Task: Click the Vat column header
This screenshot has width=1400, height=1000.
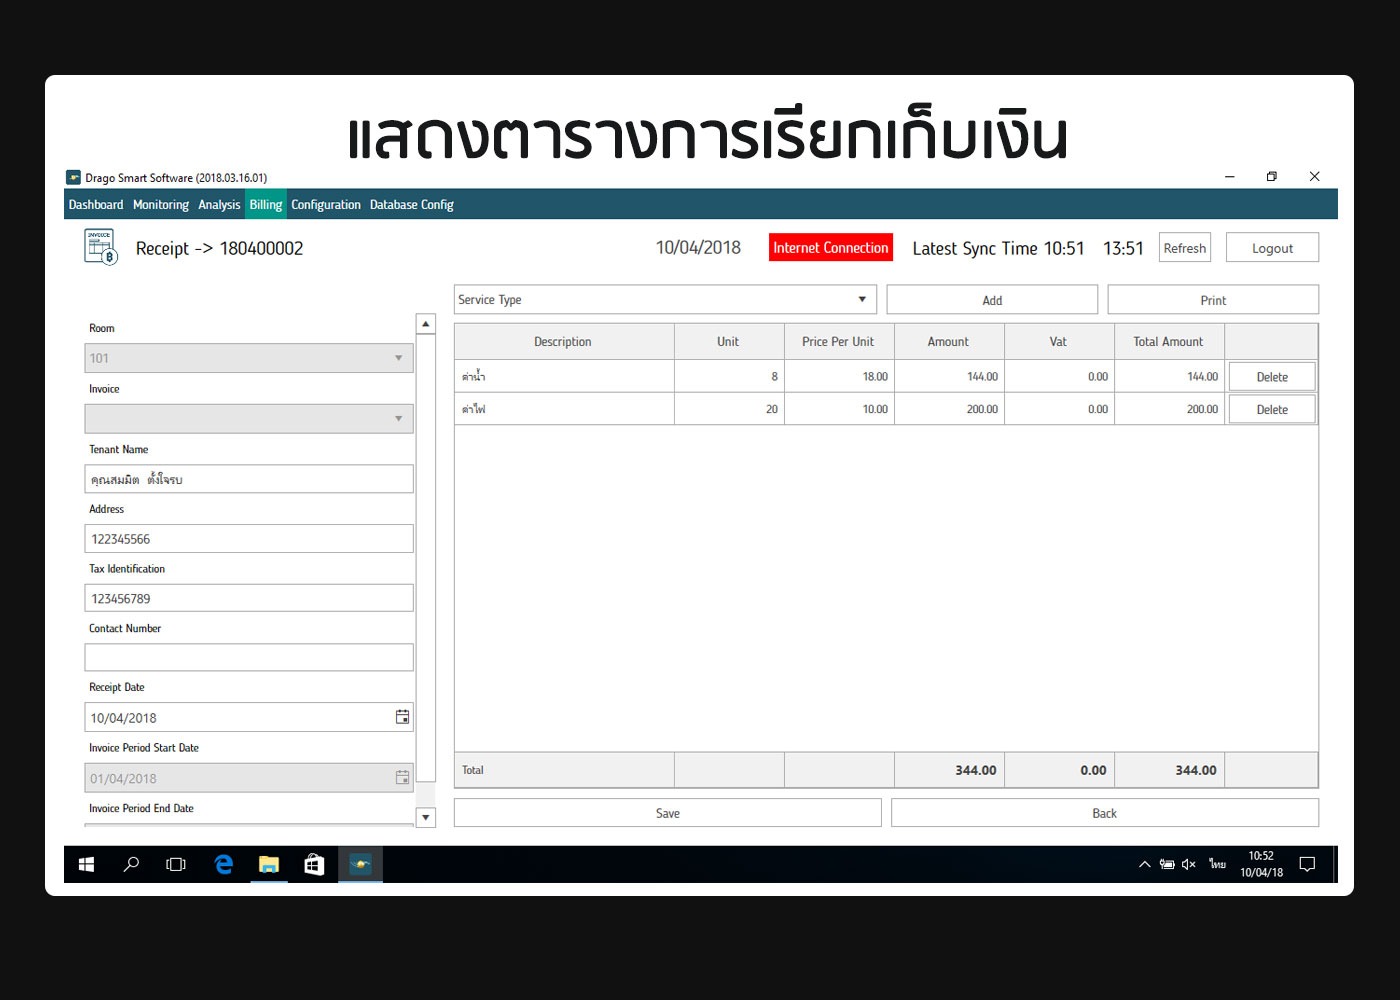Action: click(1059, 342)
